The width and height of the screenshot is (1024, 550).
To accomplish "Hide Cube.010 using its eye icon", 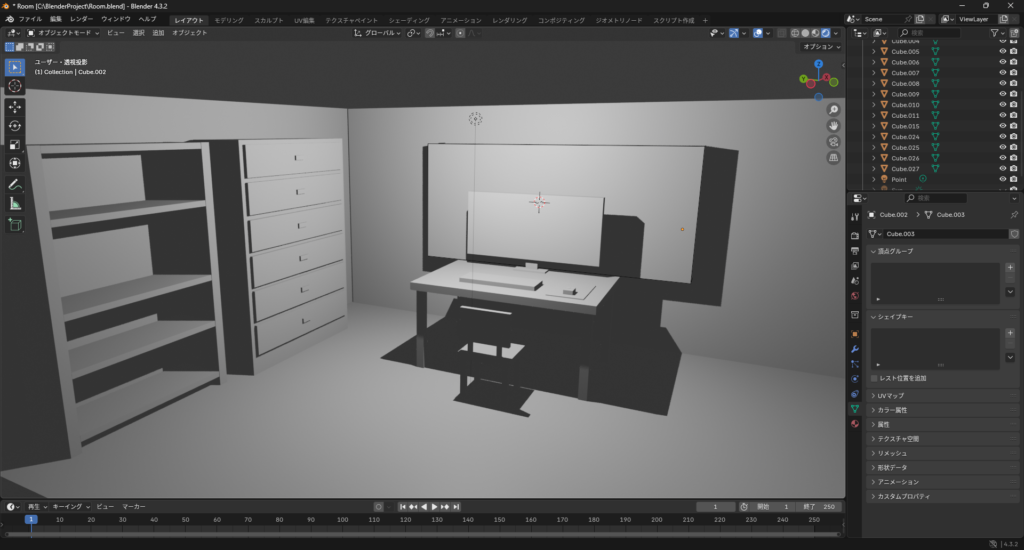I will pos(1002,105).
